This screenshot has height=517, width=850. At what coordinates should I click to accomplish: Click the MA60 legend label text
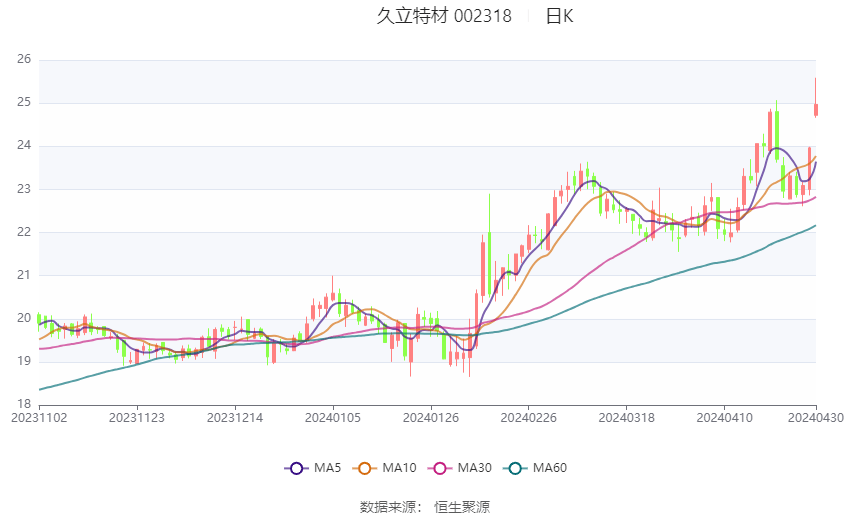pyautogui.click(x=550, y=468)
